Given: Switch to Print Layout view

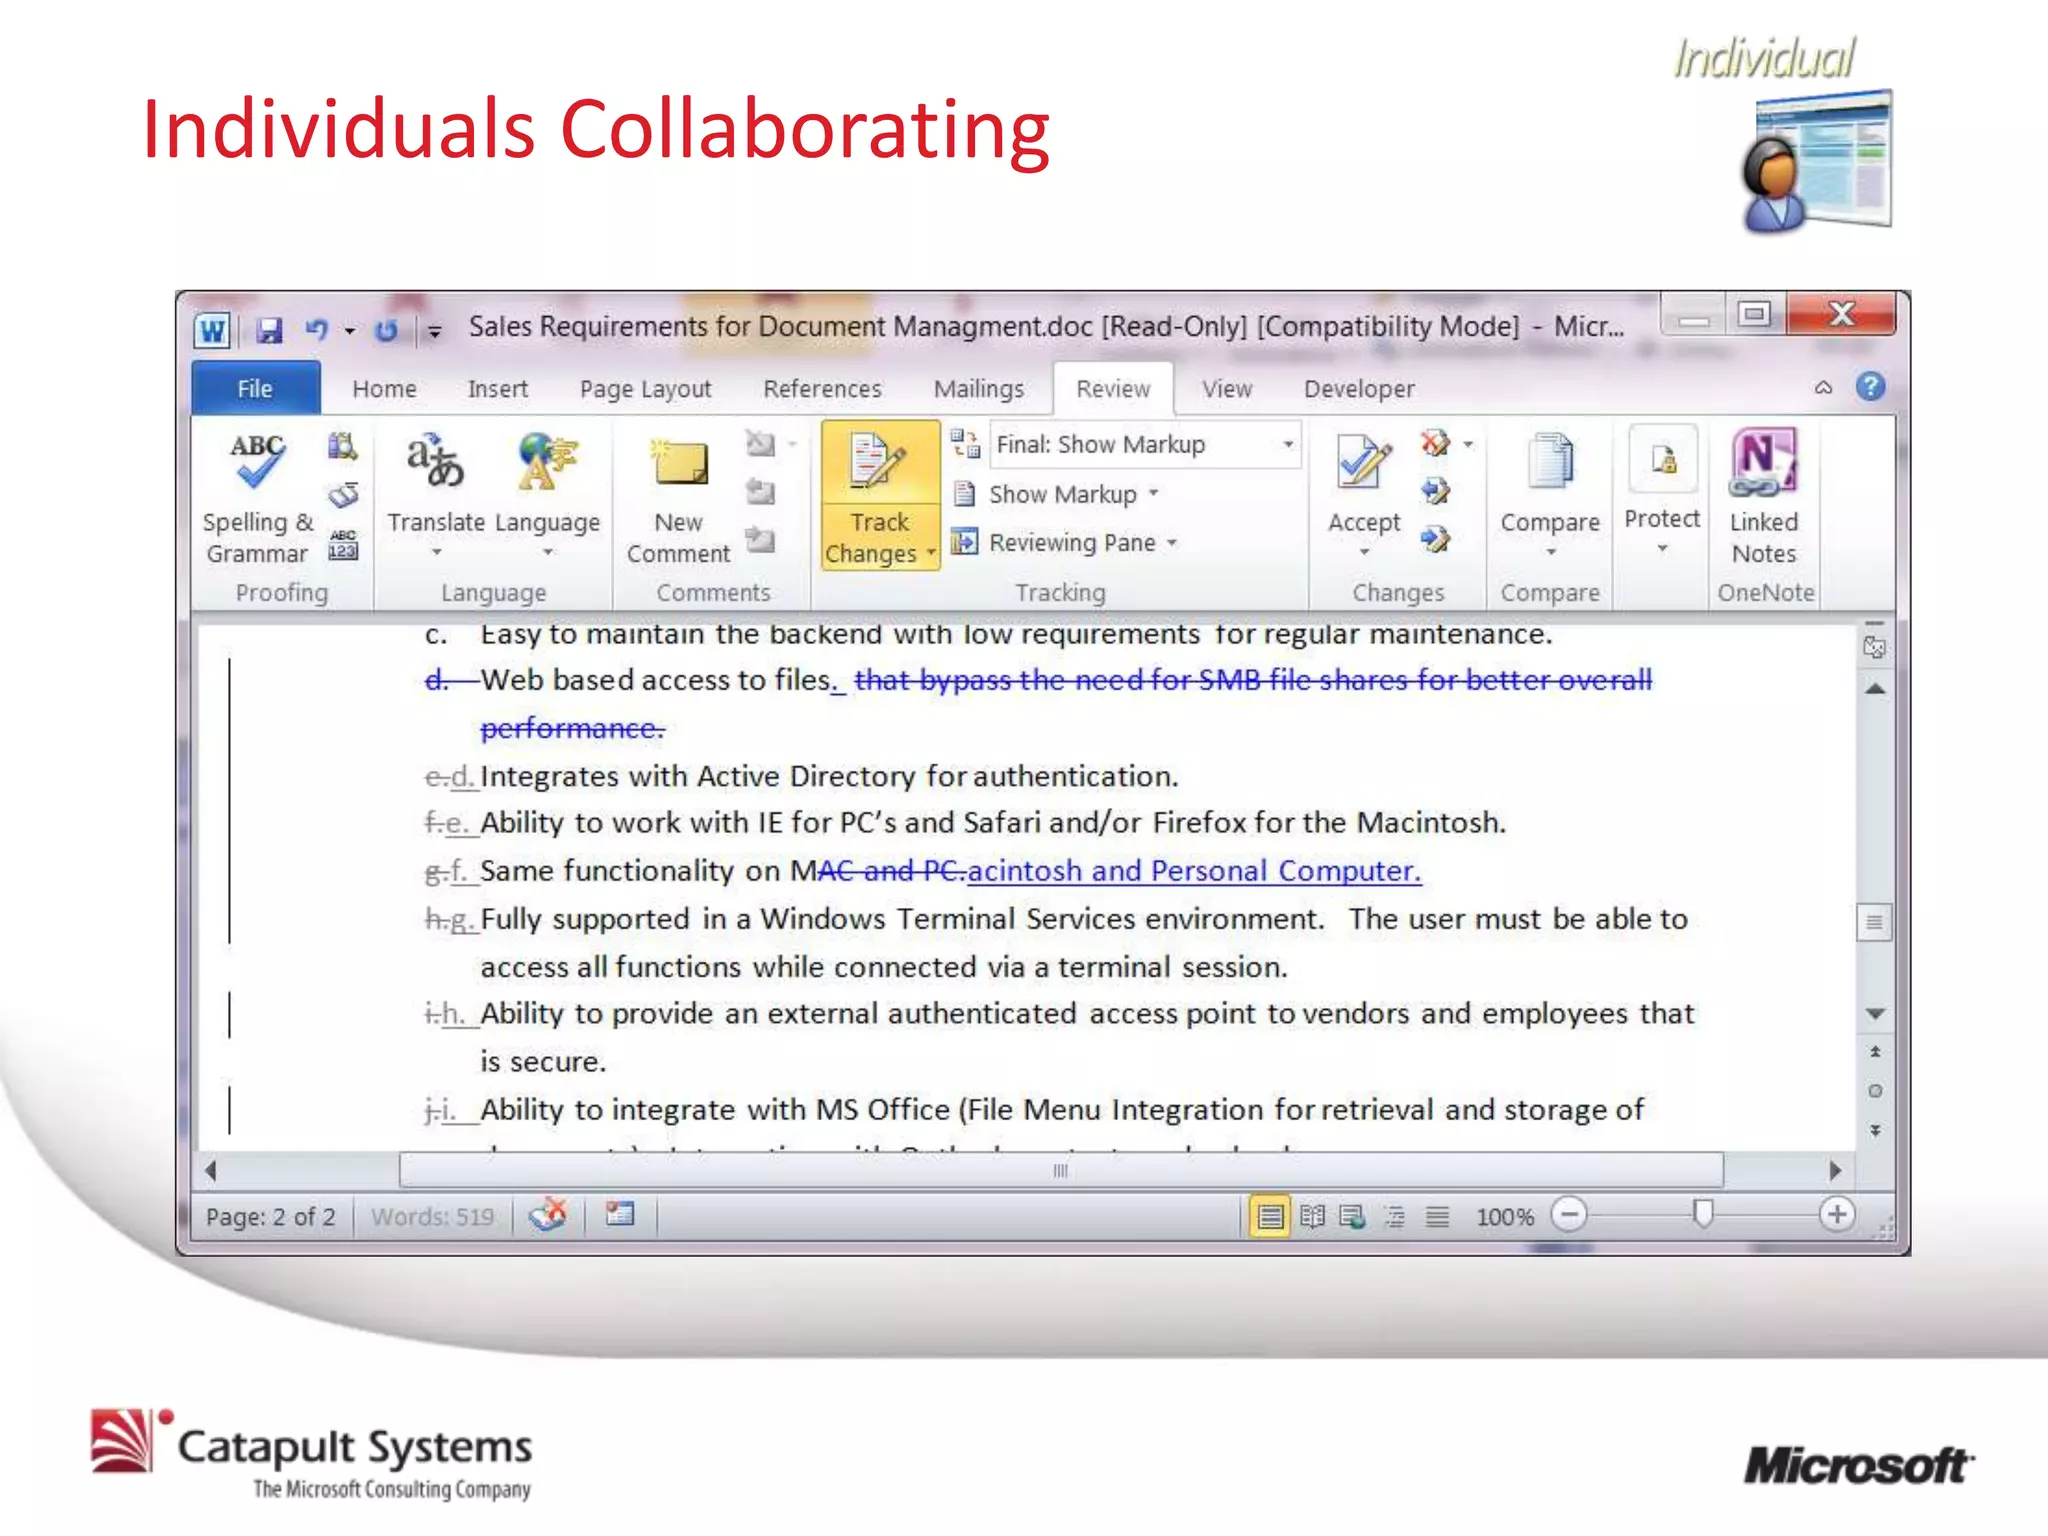Looking at the screenshot, I should pyautogui.click(x=1270, y=1216).
